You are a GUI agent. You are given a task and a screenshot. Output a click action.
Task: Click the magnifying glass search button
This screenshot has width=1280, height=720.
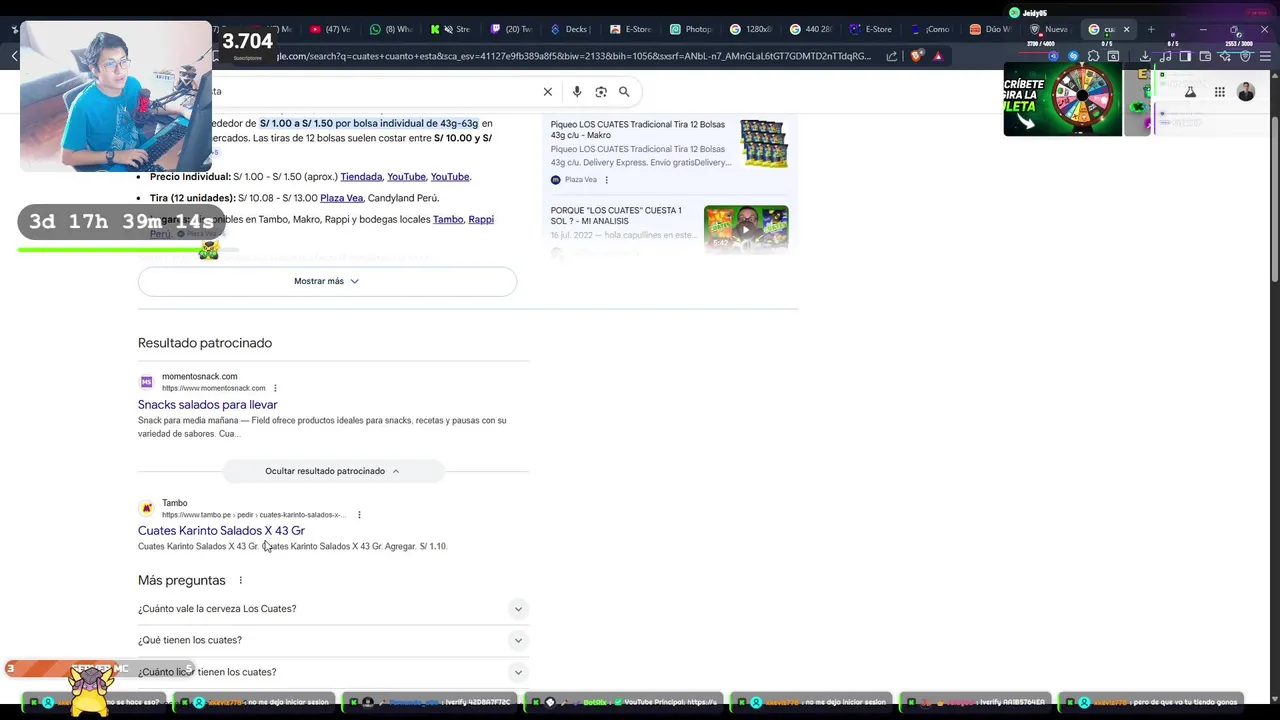[624, 91]
